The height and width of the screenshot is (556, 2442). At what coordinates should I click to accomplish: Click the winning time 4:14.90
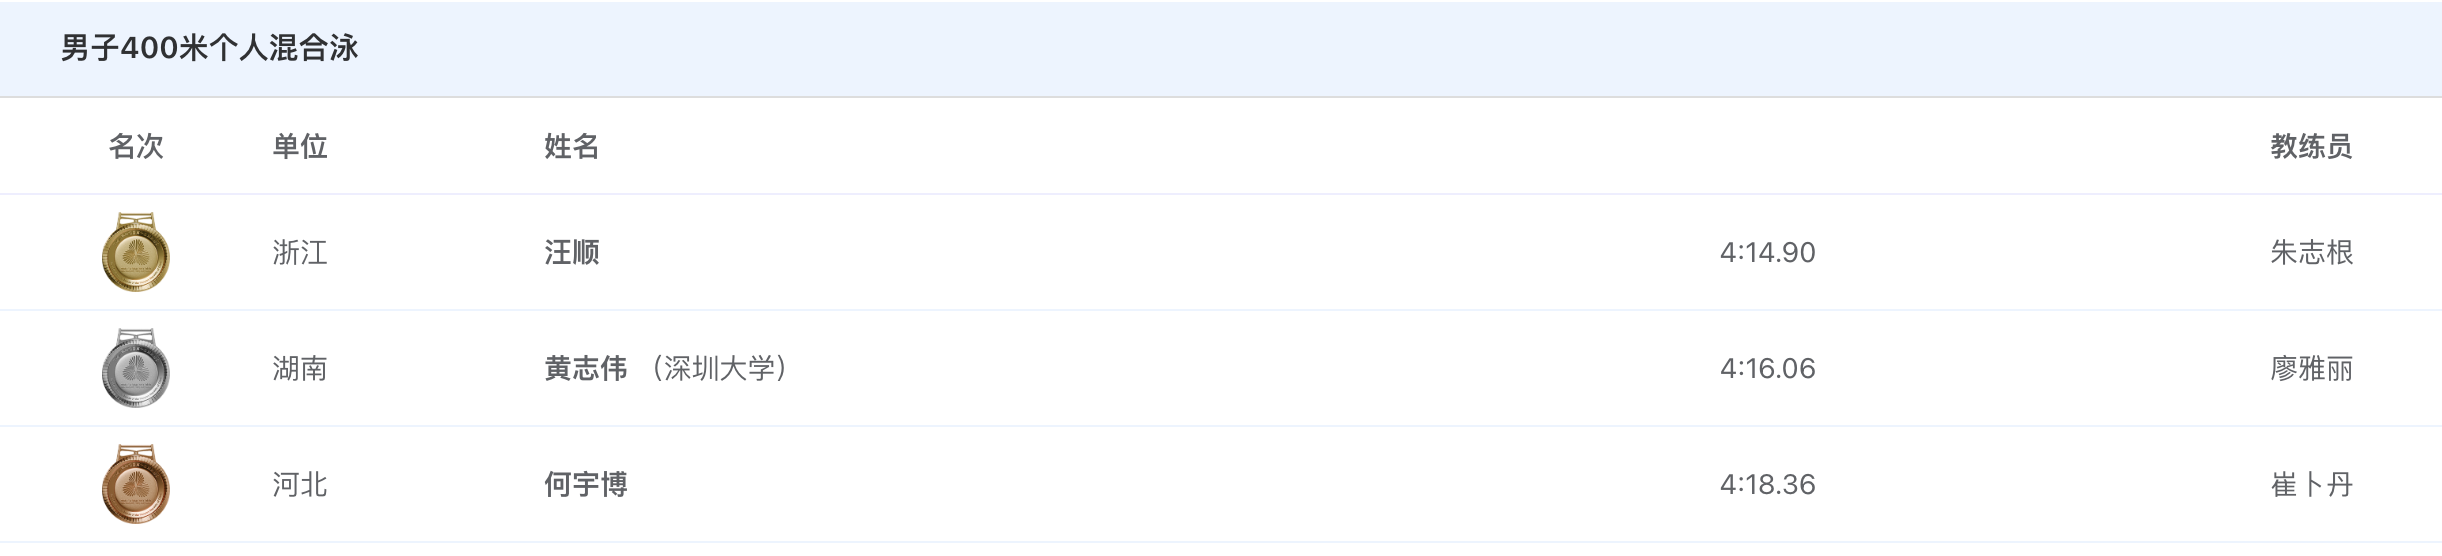pyautogui.click(x=1767, y=253)
